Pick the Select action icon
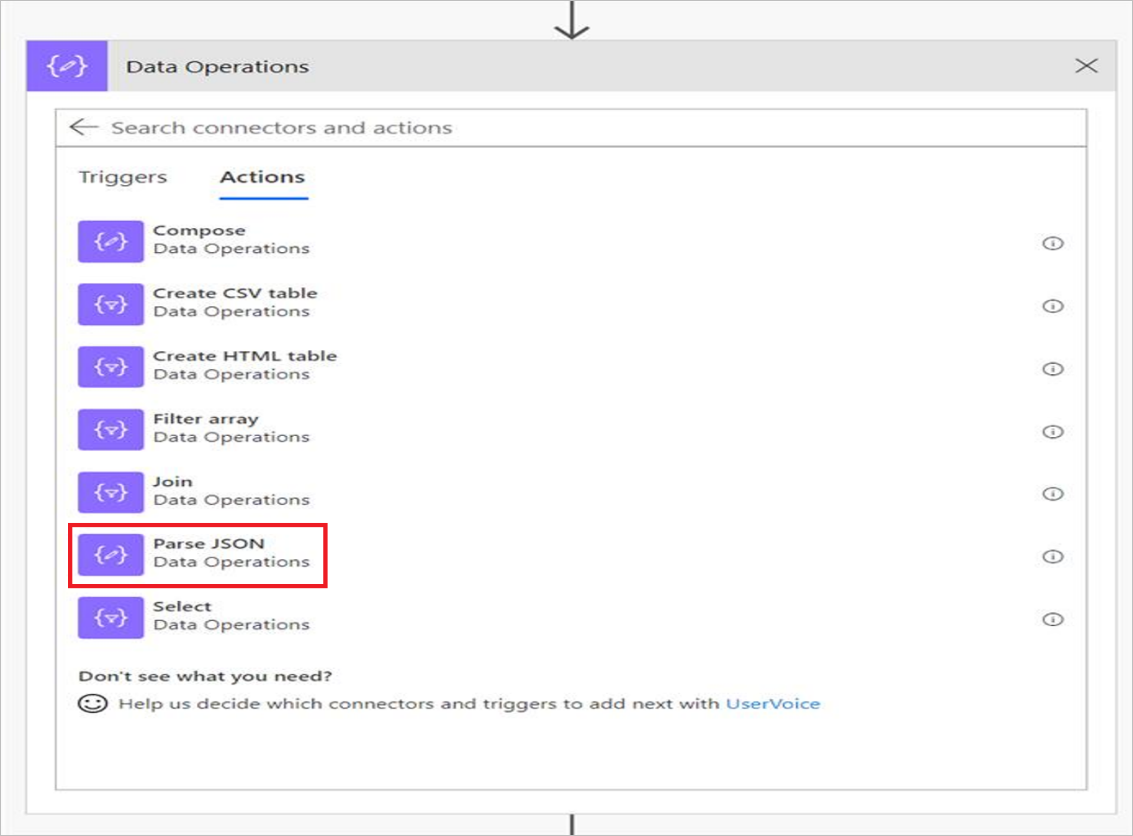This screenshot has width=1133, height=836. (111, 617)
